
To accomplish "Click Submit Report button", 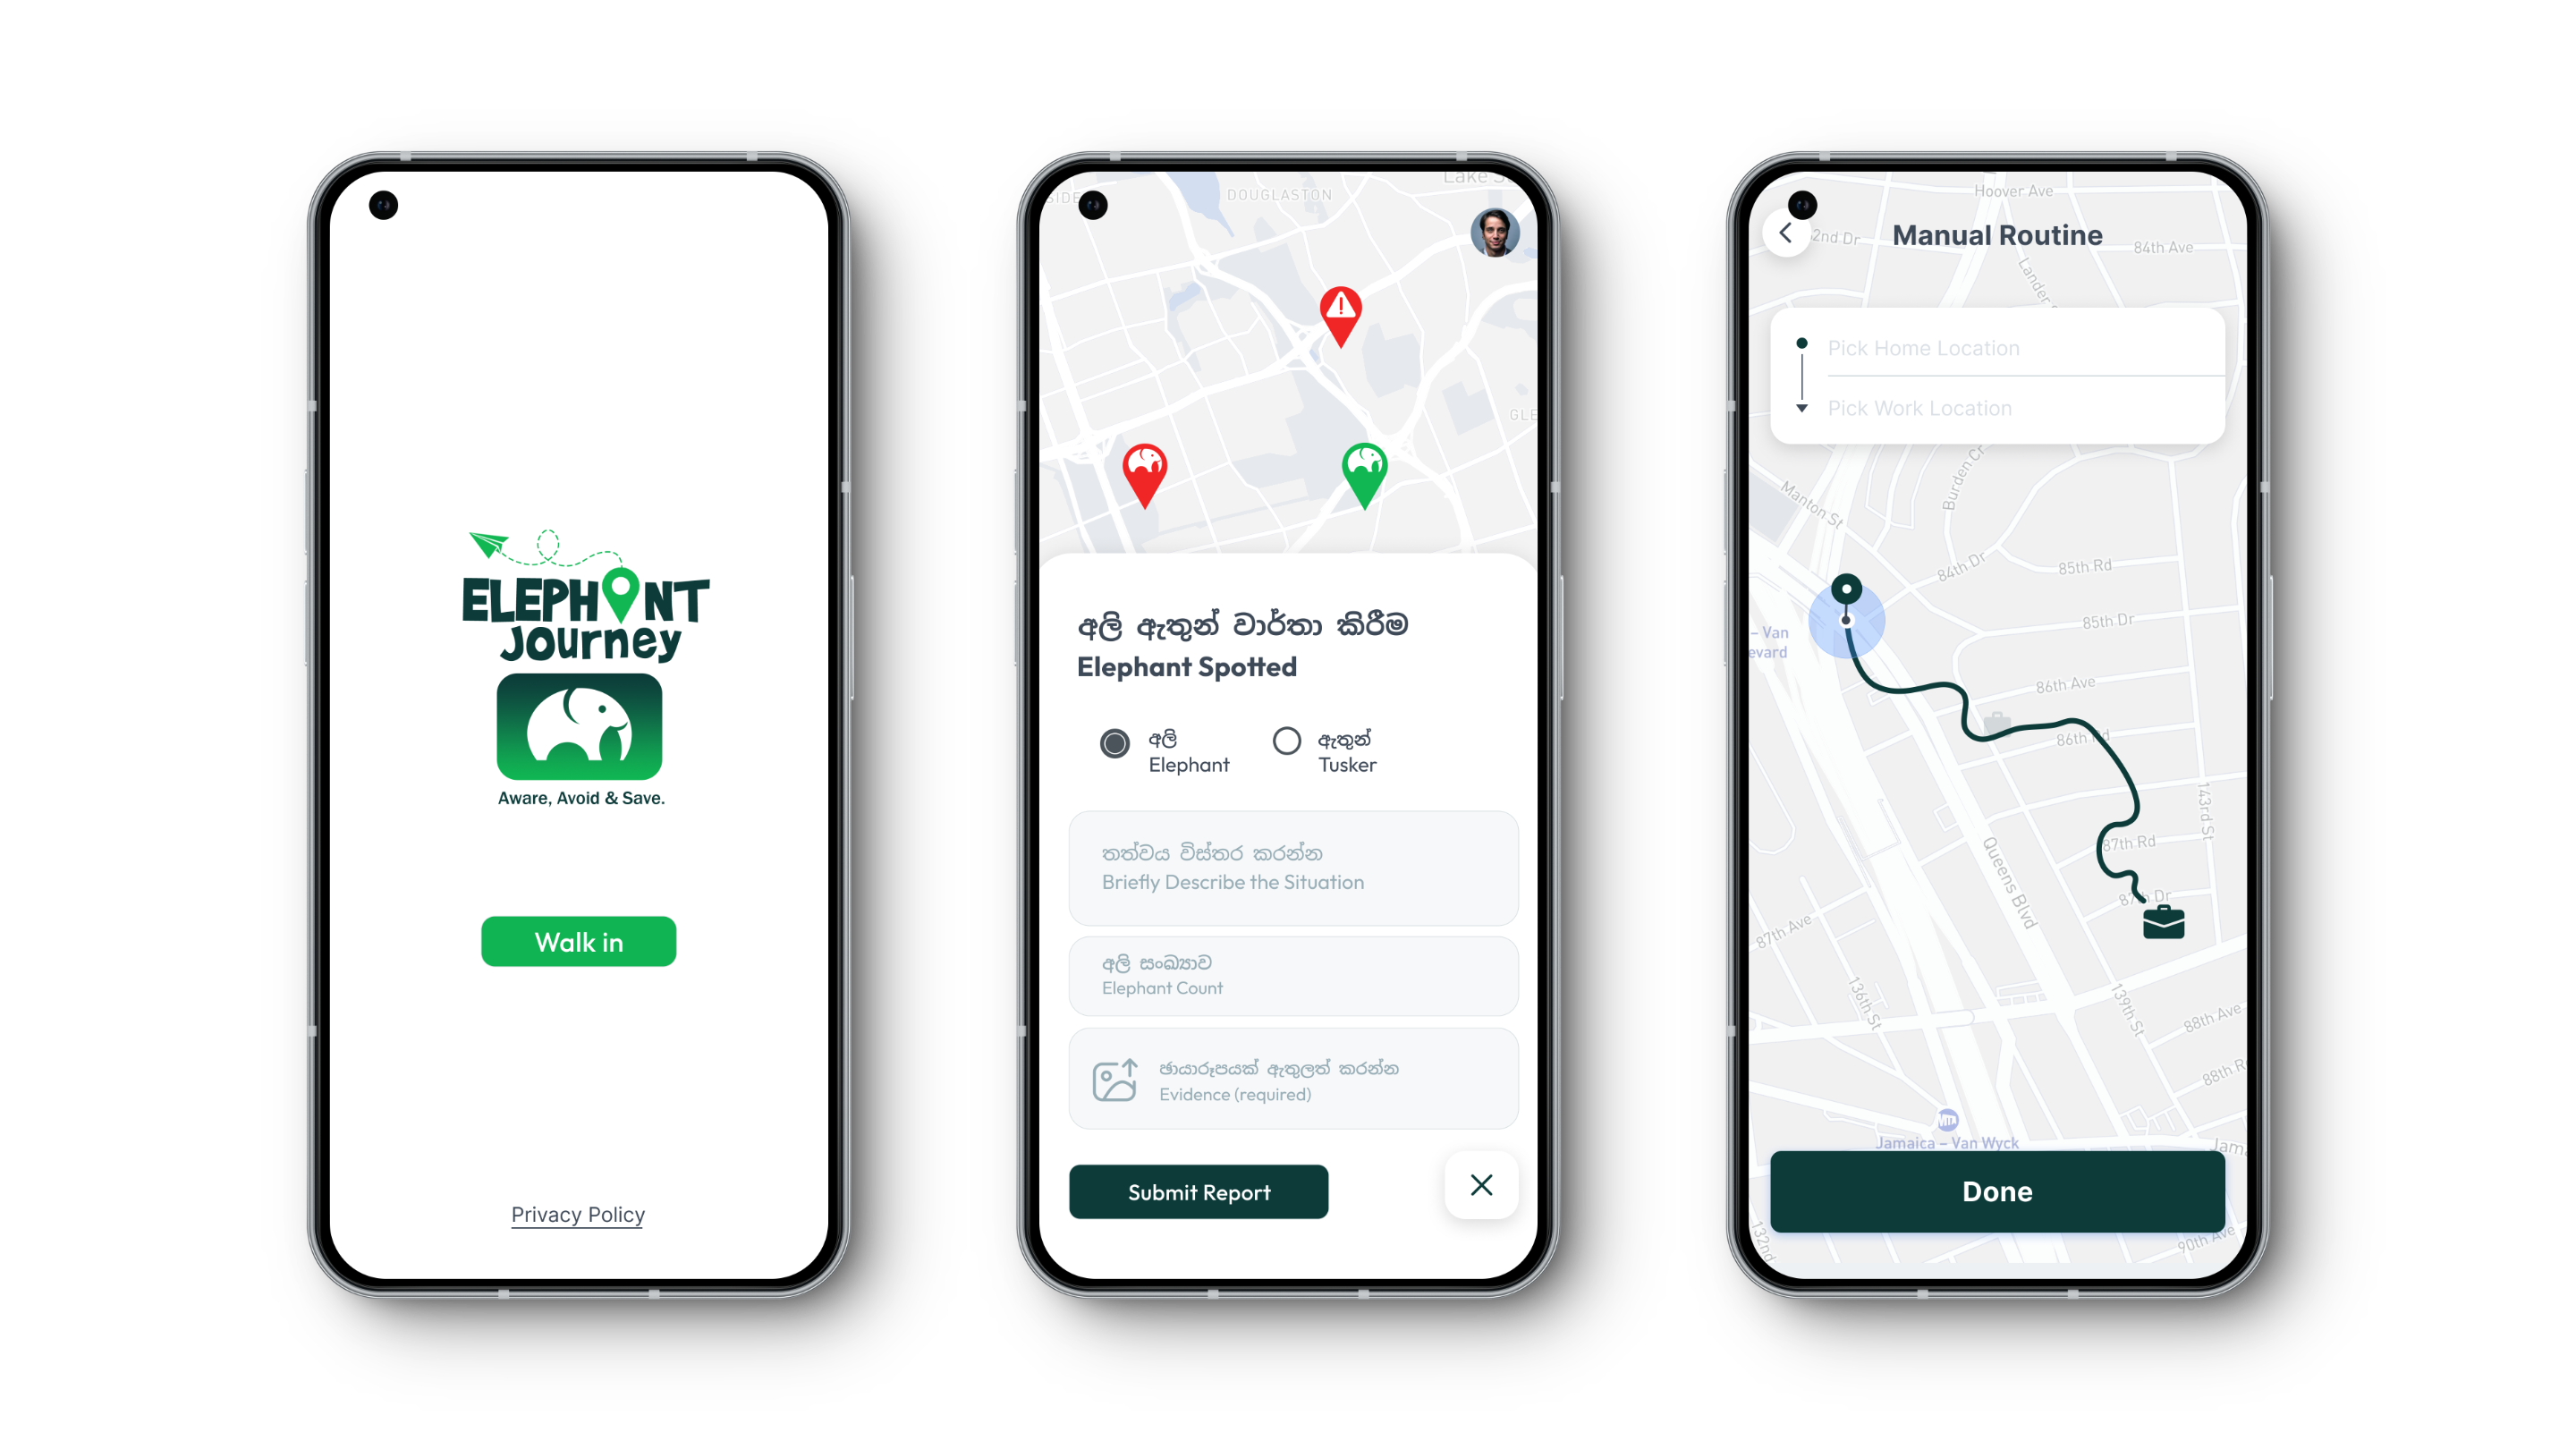I will [1199, 1191].
